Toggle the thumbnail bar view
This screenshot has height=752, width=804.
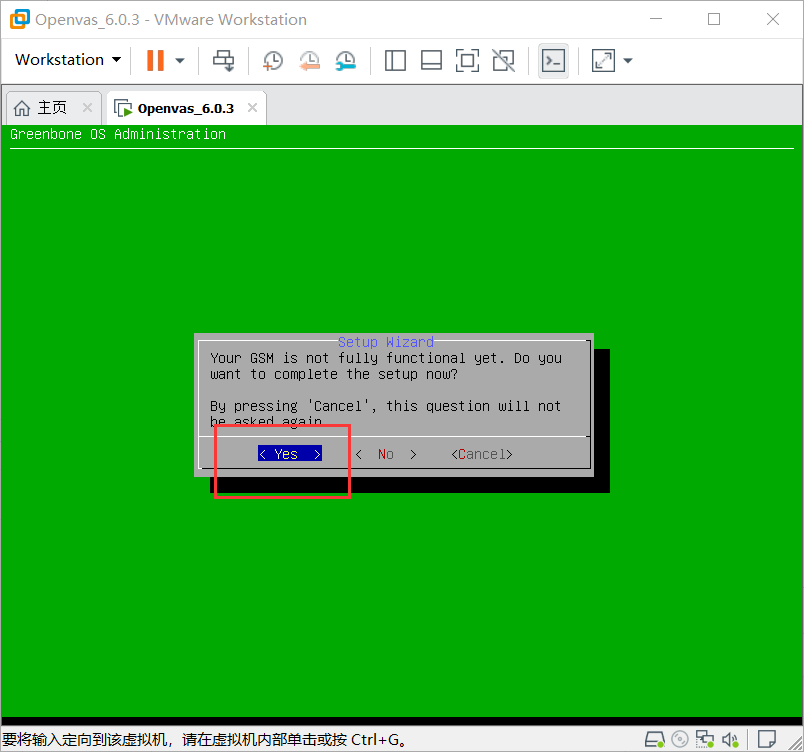(x=431, y=60)
